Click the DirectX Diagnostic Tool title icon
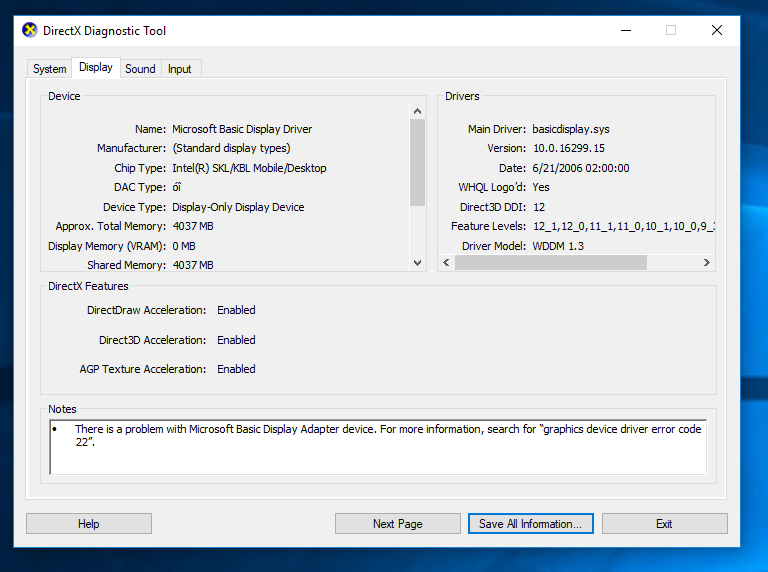This screenshot has width=768, height=572. click(30, 30)
